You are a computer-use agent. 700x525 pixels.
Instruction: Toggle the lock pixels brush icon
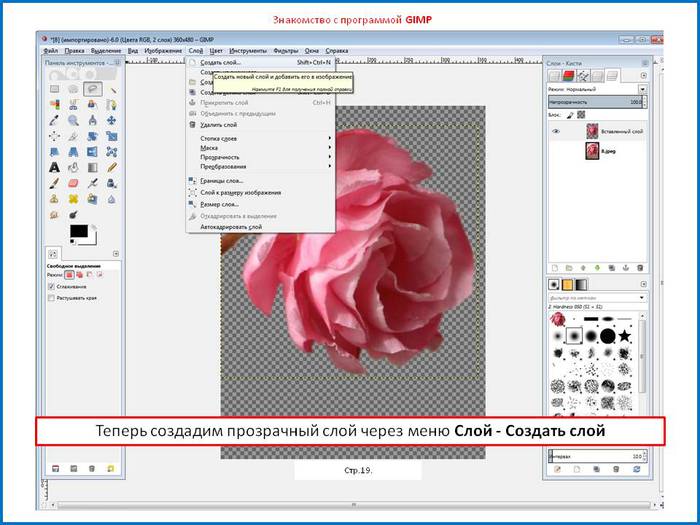coord(570,115)
